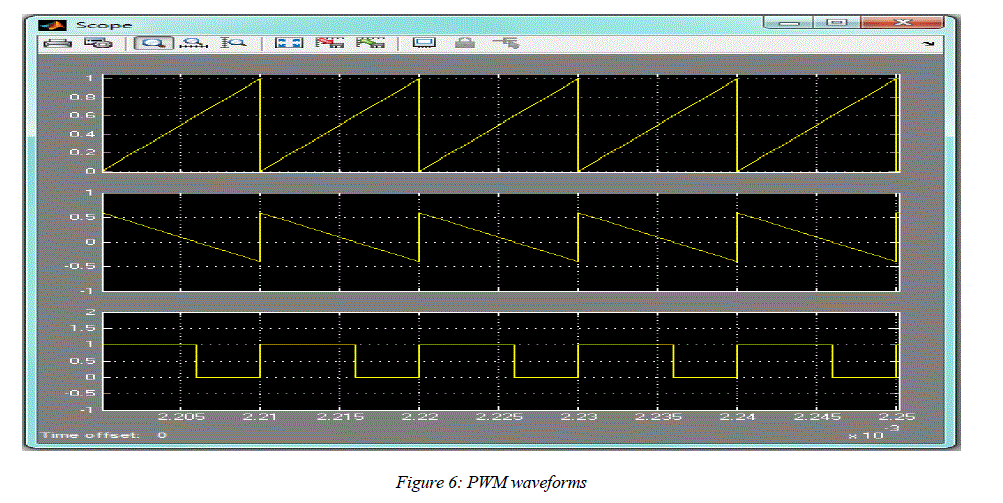Screen dimensions: 1003x503
Task: Click inside the top sawtooth waveform plot
Action: [x=500, y=125]
